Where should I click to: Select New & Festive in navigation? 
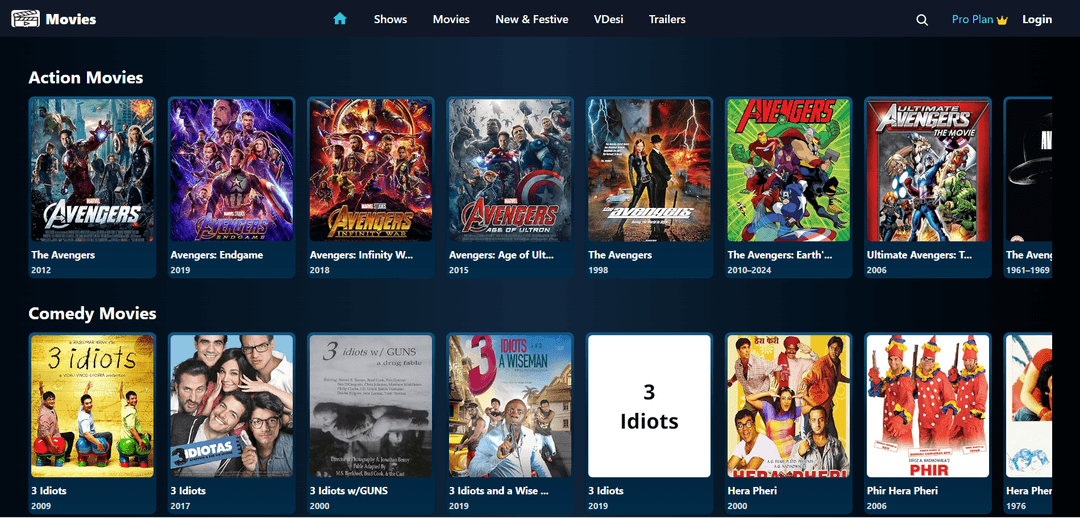(x=532, y=19)
